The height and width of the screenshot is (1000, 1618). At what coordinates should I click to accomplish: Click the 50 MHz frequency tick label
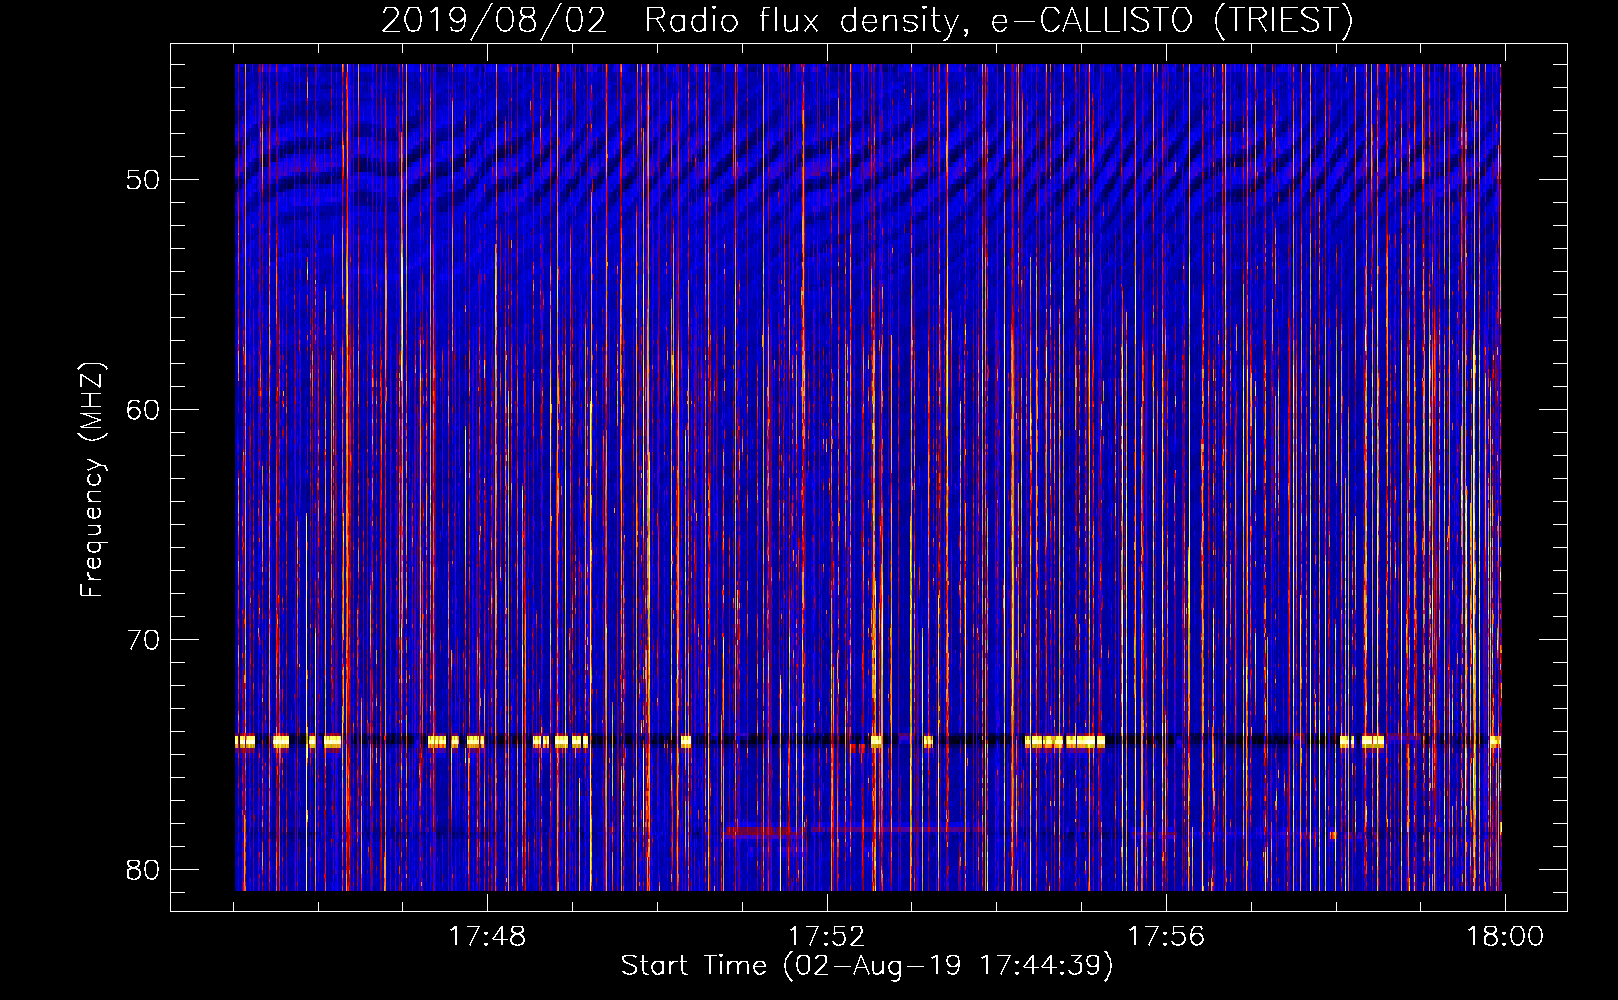point(144,180)
